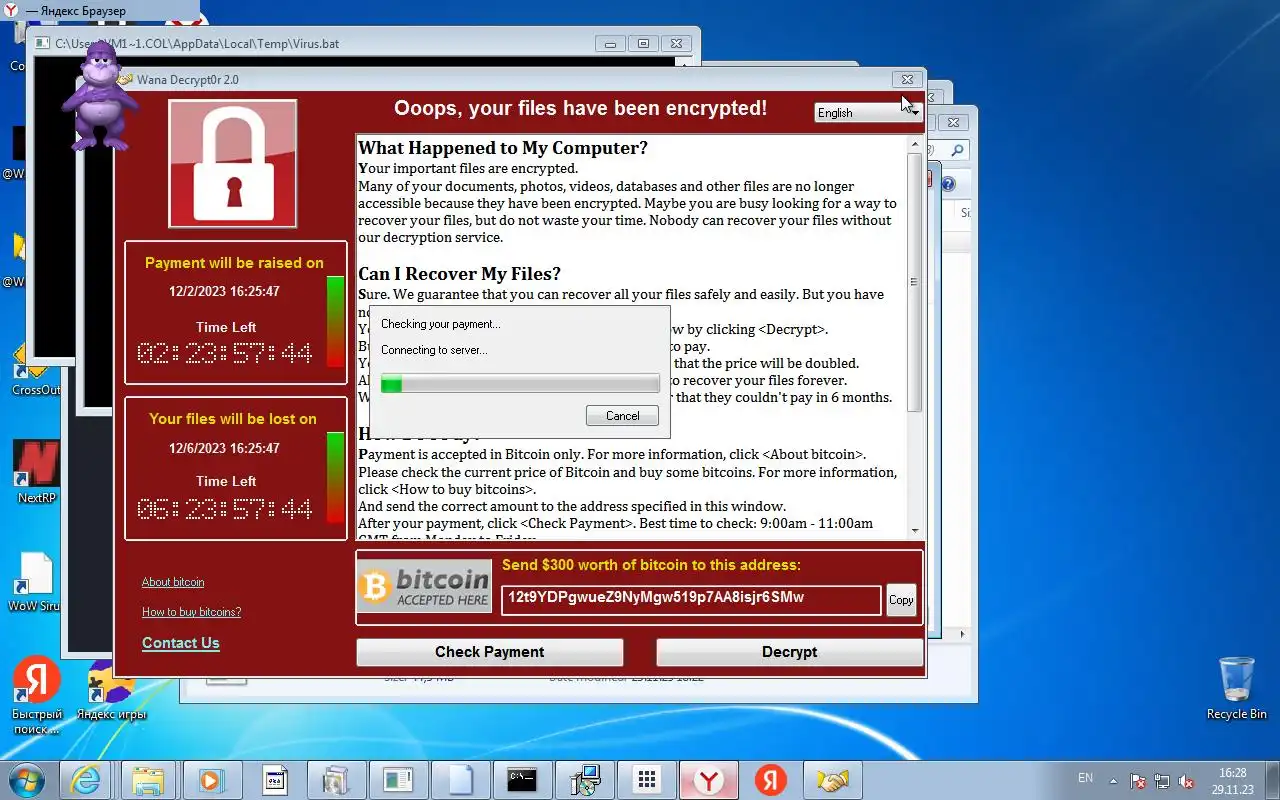Select the WoW Sirus desktop shortcut

(34, 582)
